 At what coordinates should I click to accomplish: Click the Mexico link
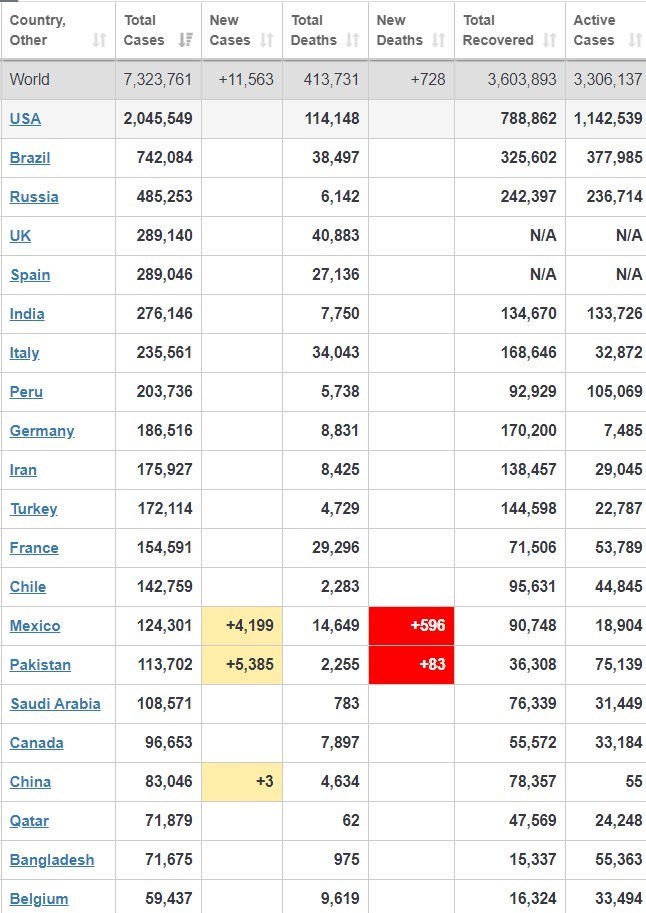tap(35, 626)
